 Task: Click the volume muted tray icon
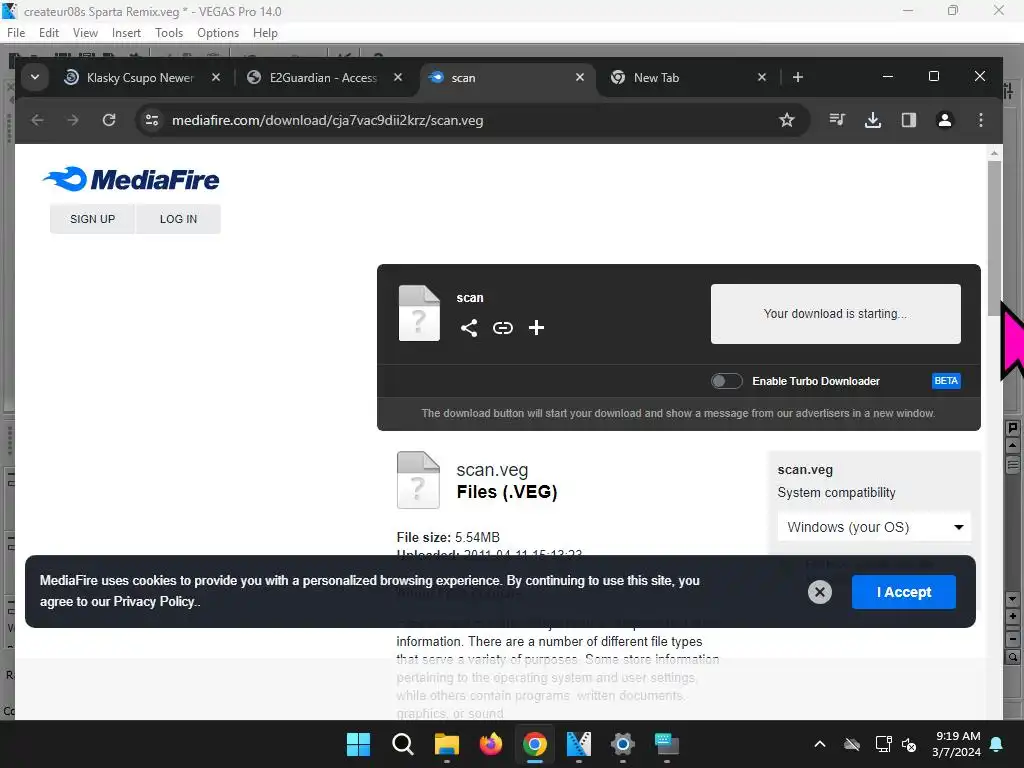909,744
